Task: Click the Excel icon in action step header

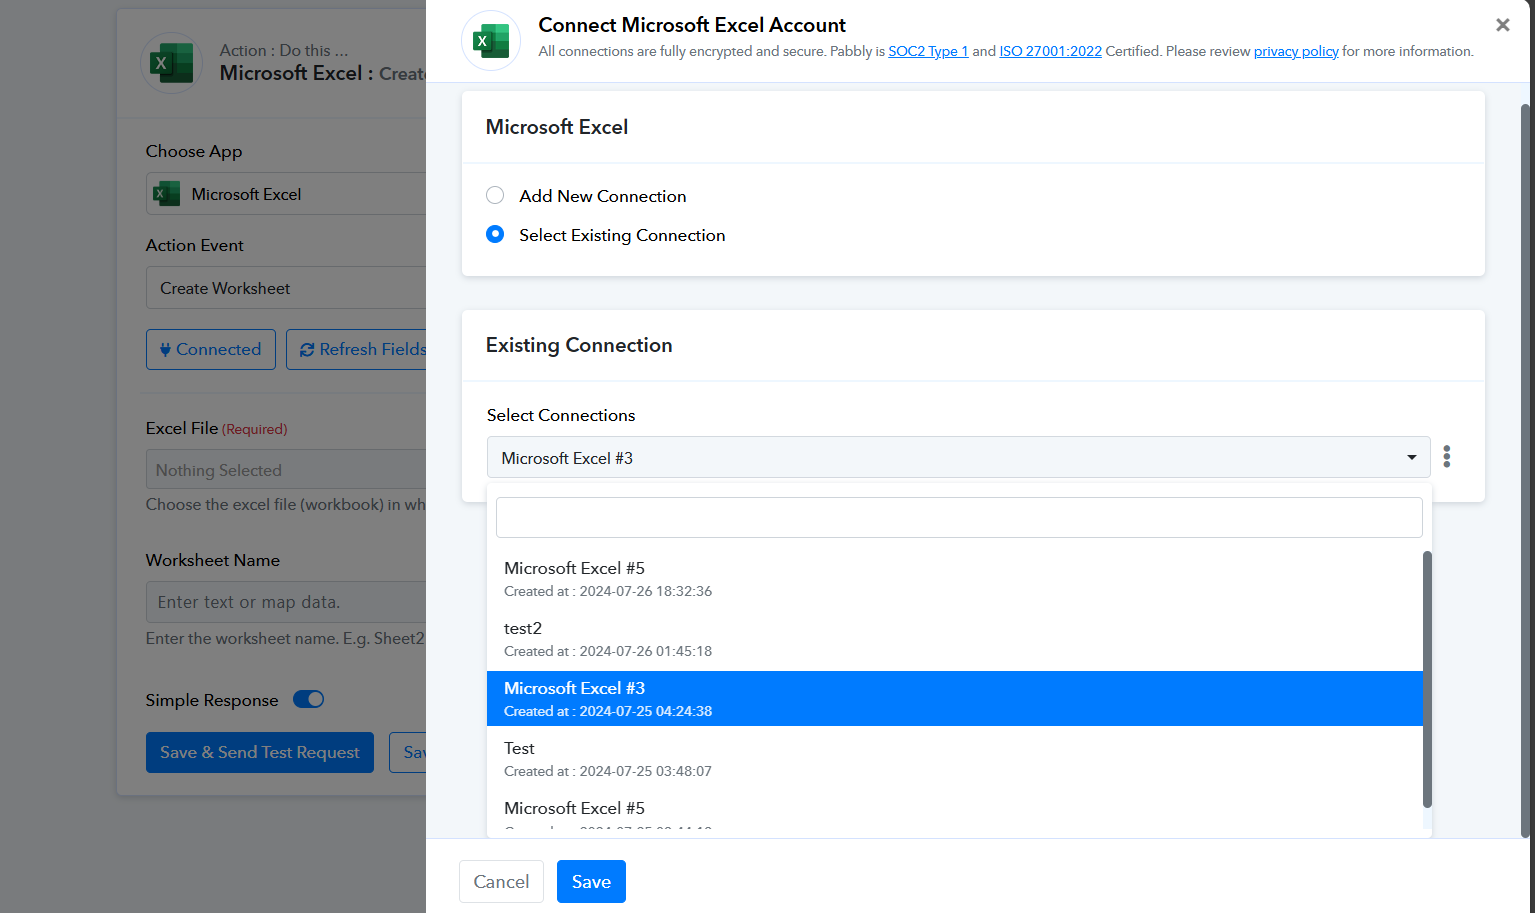Action: pyautogui.click(x=172, y=63)
